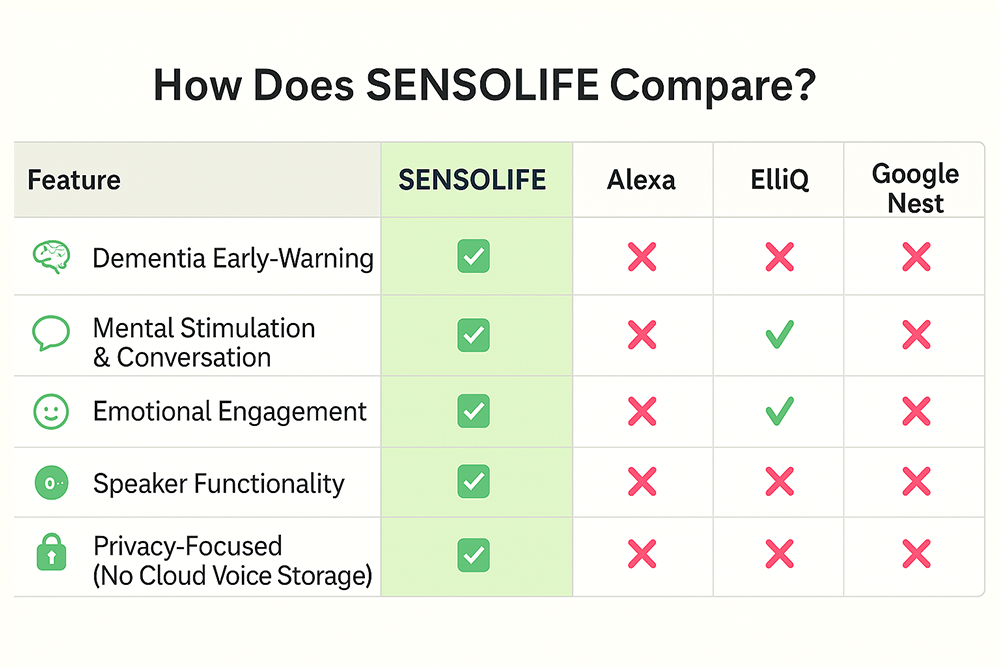Click the speech bubble Mental Stimulation icon
The width and height of the screenshot is (1000, 667).
click(x=50, y=333)
